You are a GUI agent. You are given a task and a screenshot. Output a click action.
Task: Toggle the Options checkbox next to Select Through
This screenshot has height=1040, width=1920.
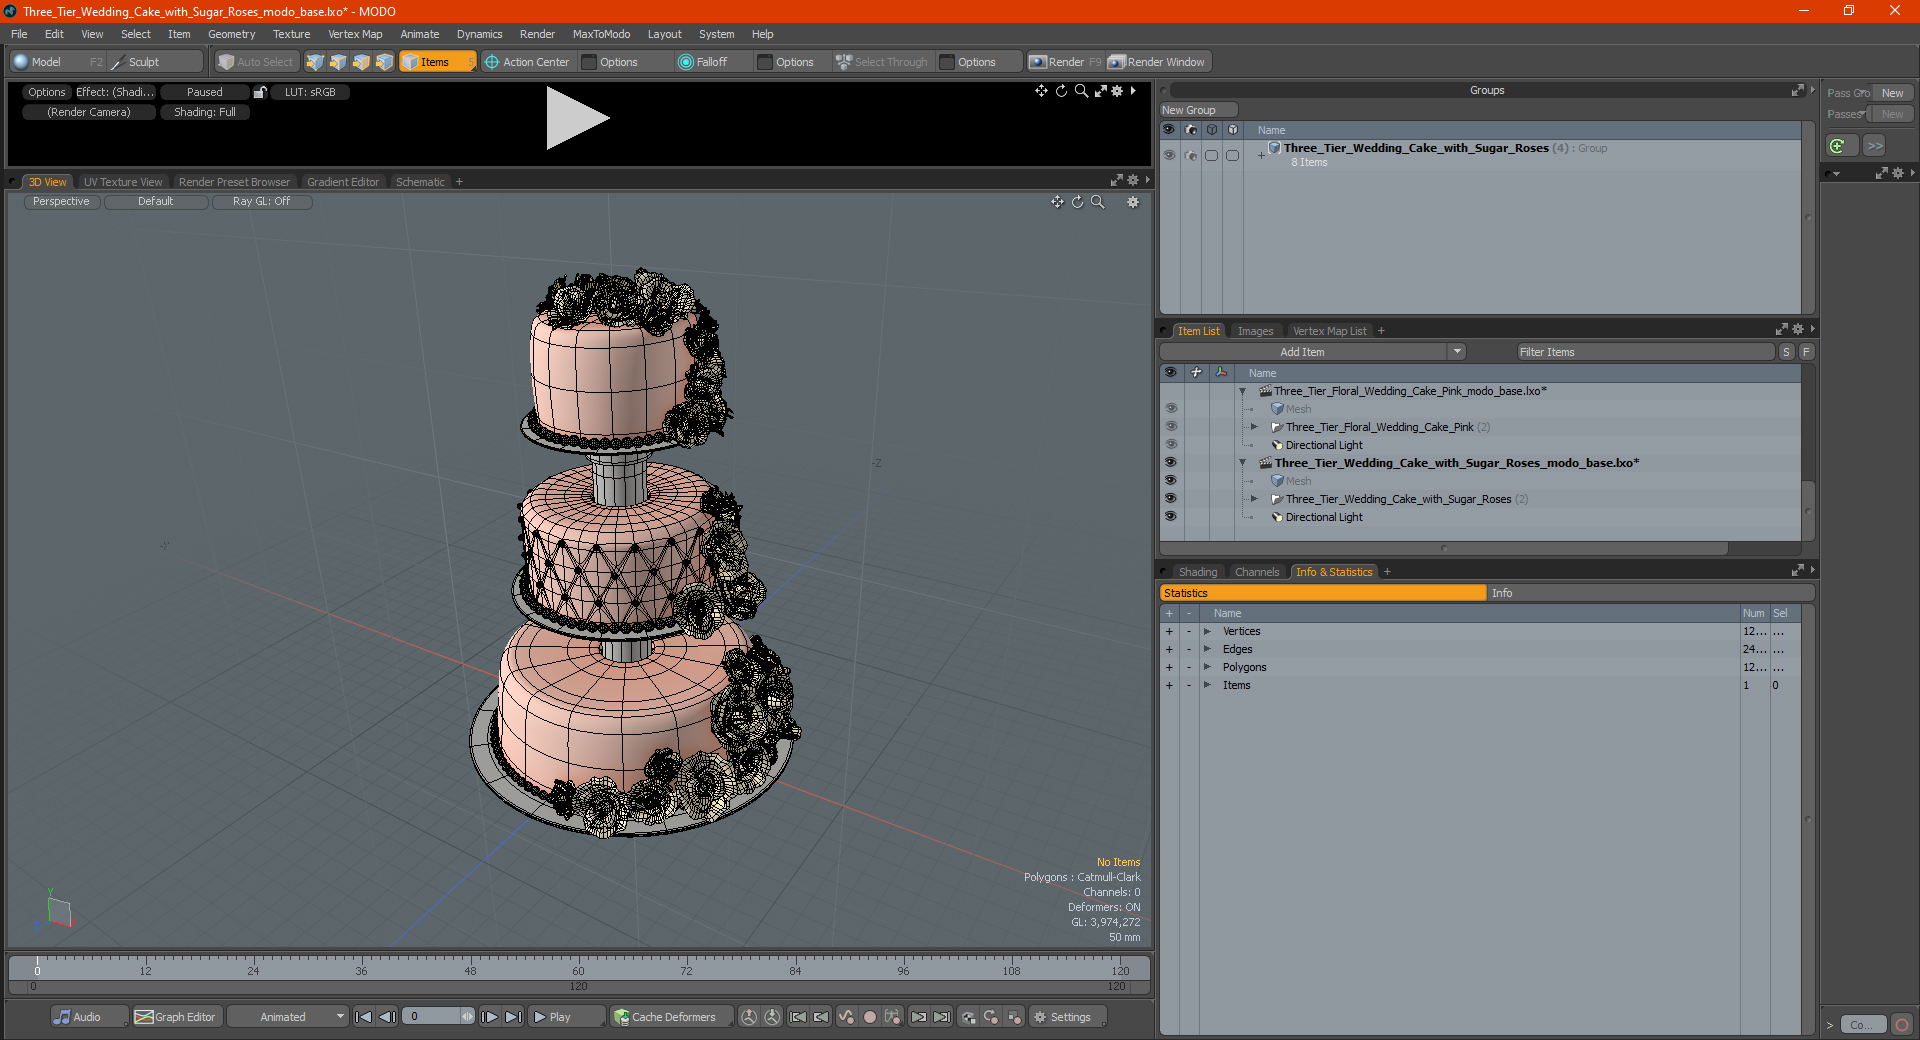coord(947,62)
